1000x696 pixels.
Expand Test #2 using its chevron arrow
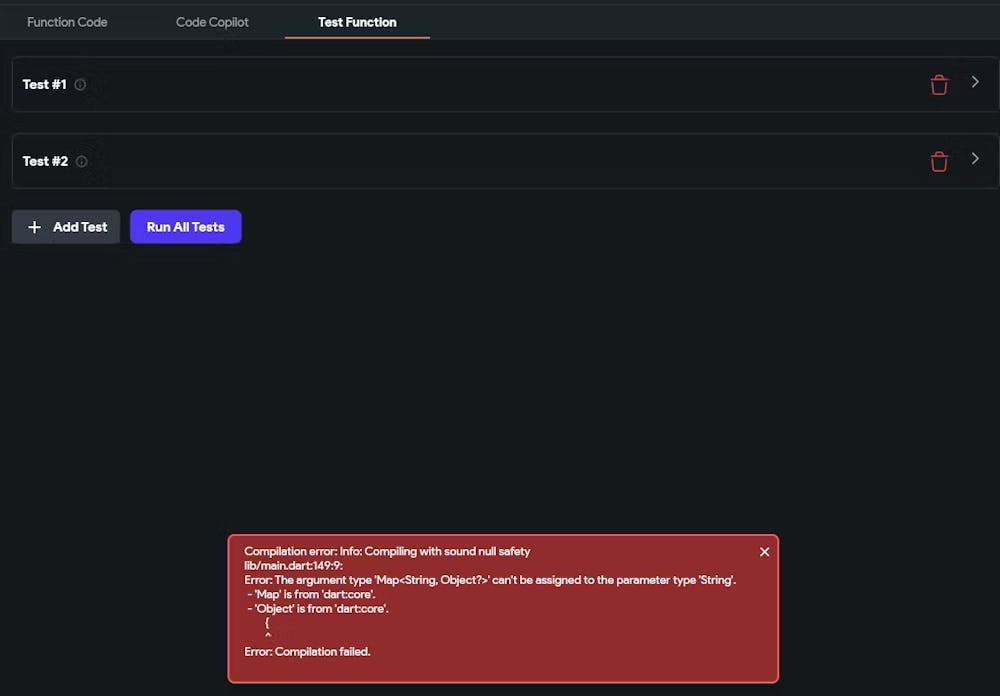(975, 159)
